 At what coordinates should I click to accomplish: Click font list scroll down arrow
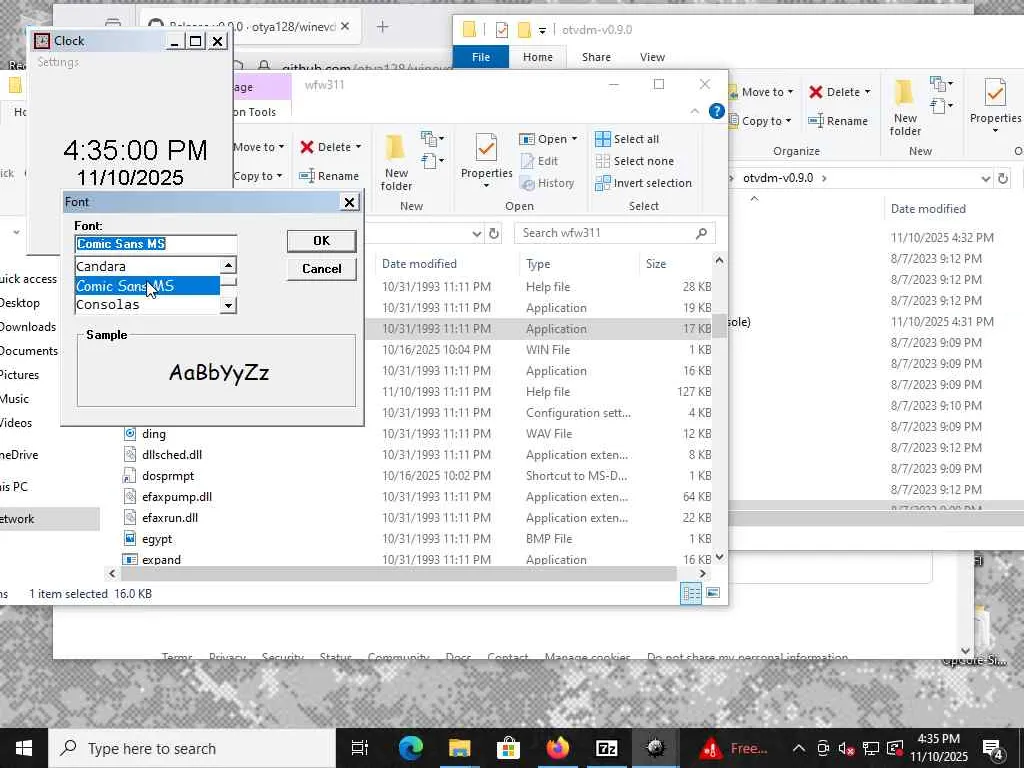[228, 305]
